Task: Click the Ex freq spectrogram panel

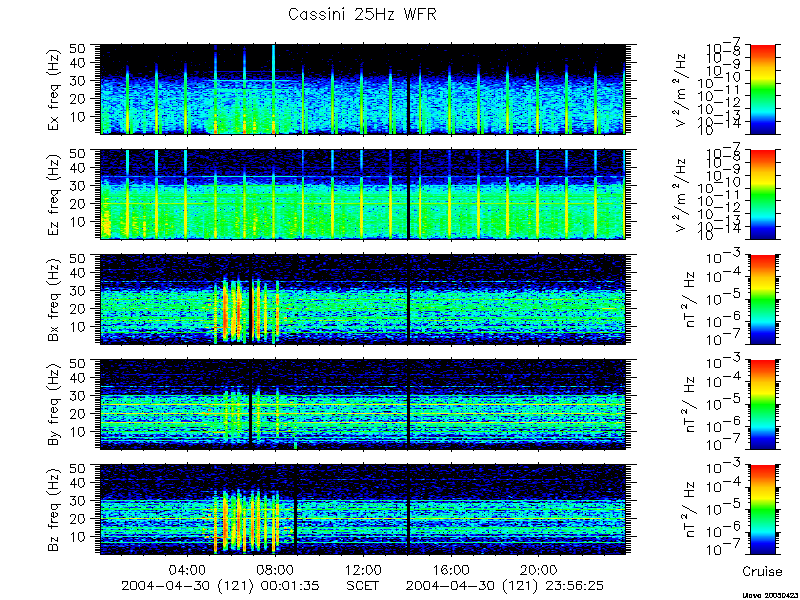Action: [363, 89]
